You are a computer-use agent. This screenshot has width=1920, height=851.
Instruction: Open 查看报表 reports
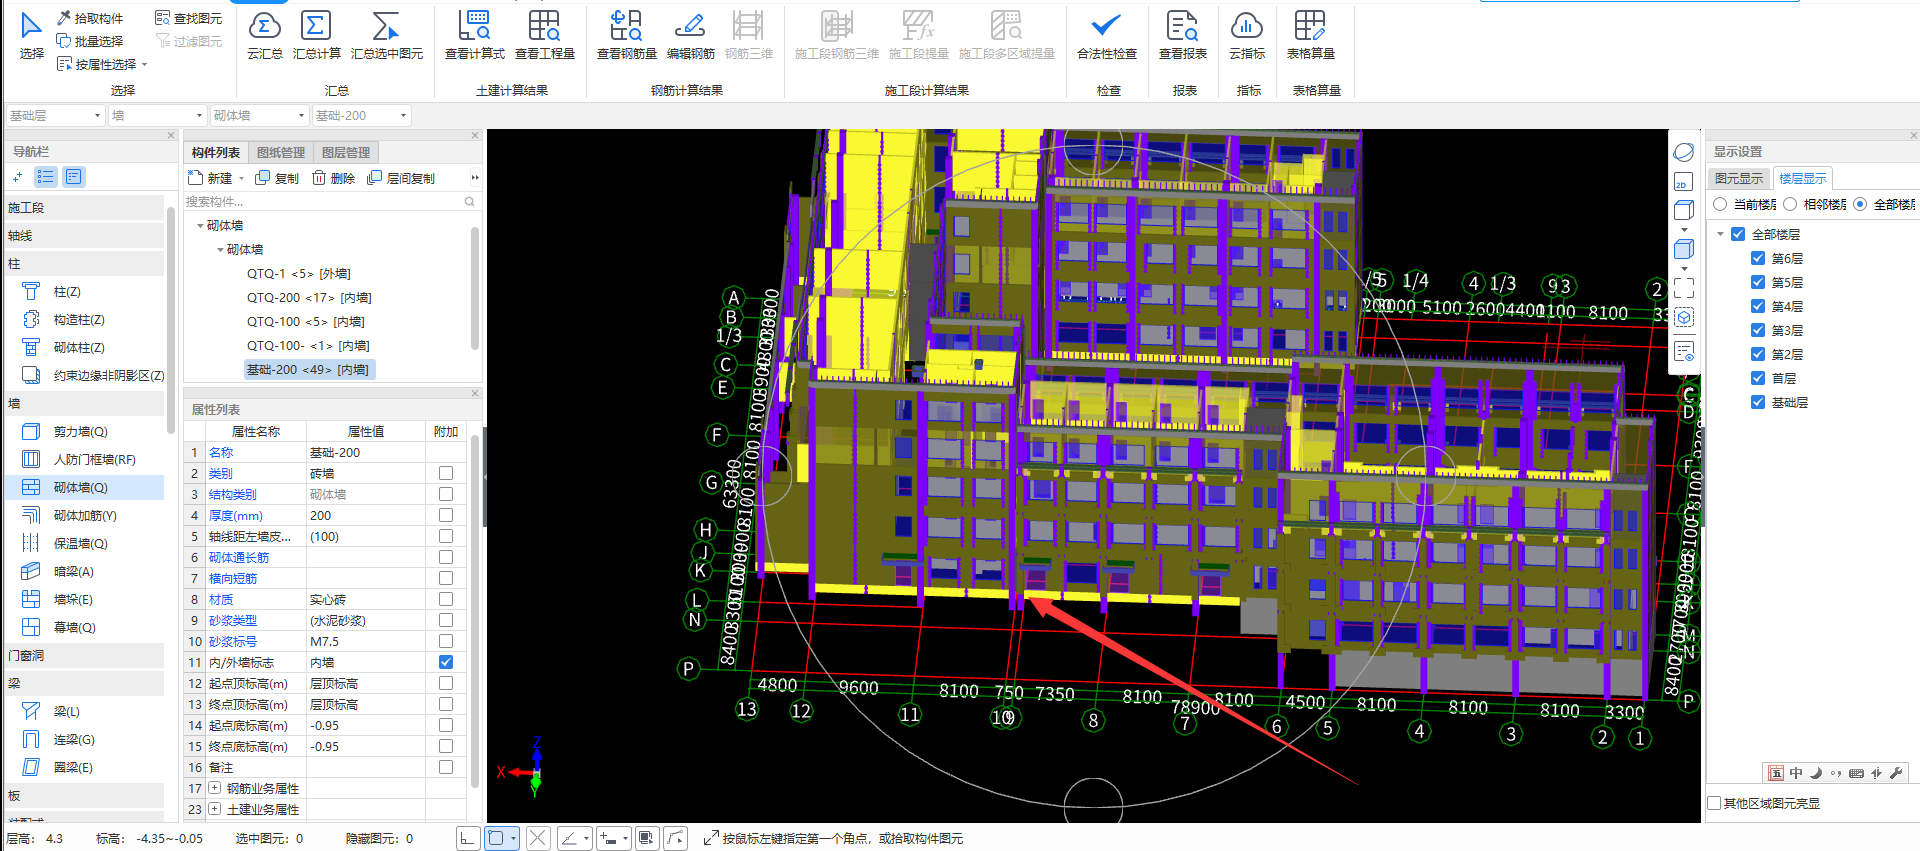click(1182, 36)
